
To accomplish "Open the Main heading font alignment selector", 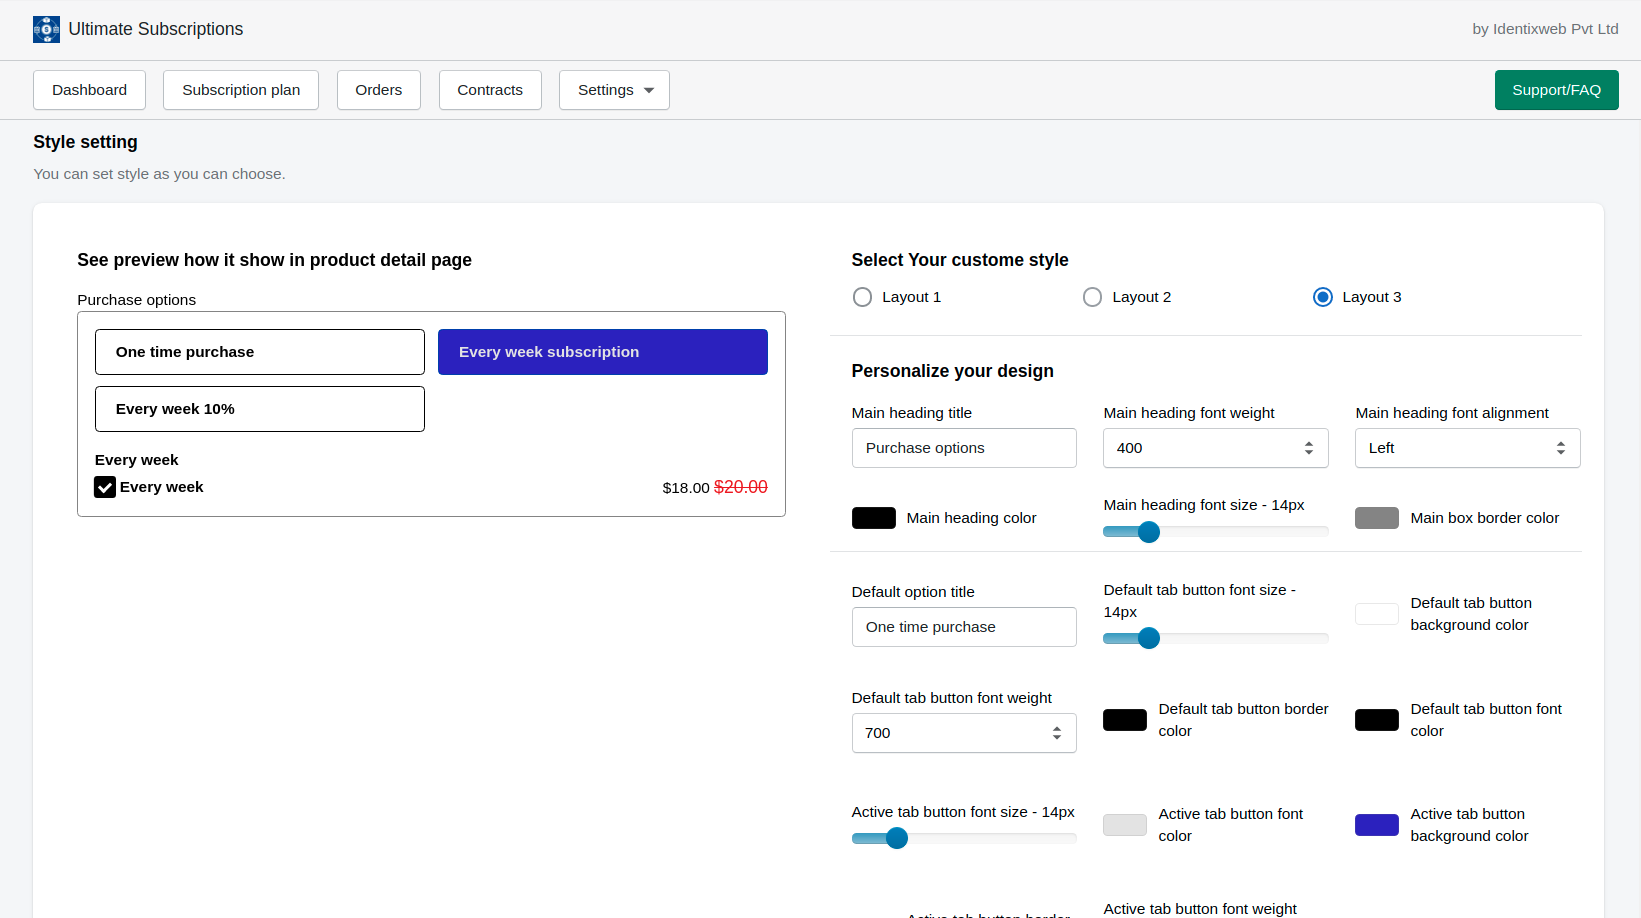I will point(1466,447).
